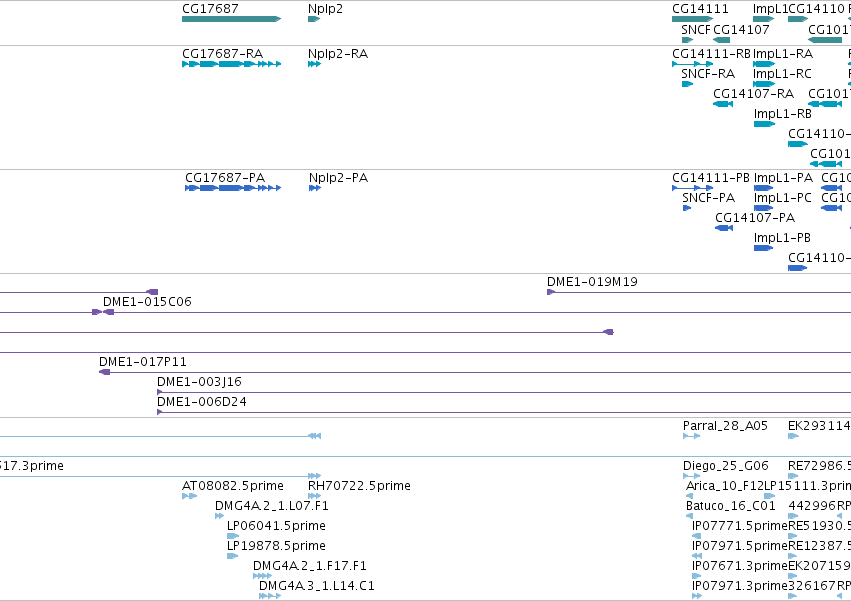This screenshot has height=601, width=851.
Task: Select the ImpL1-RB transcript label
Action: click(783, 114)
